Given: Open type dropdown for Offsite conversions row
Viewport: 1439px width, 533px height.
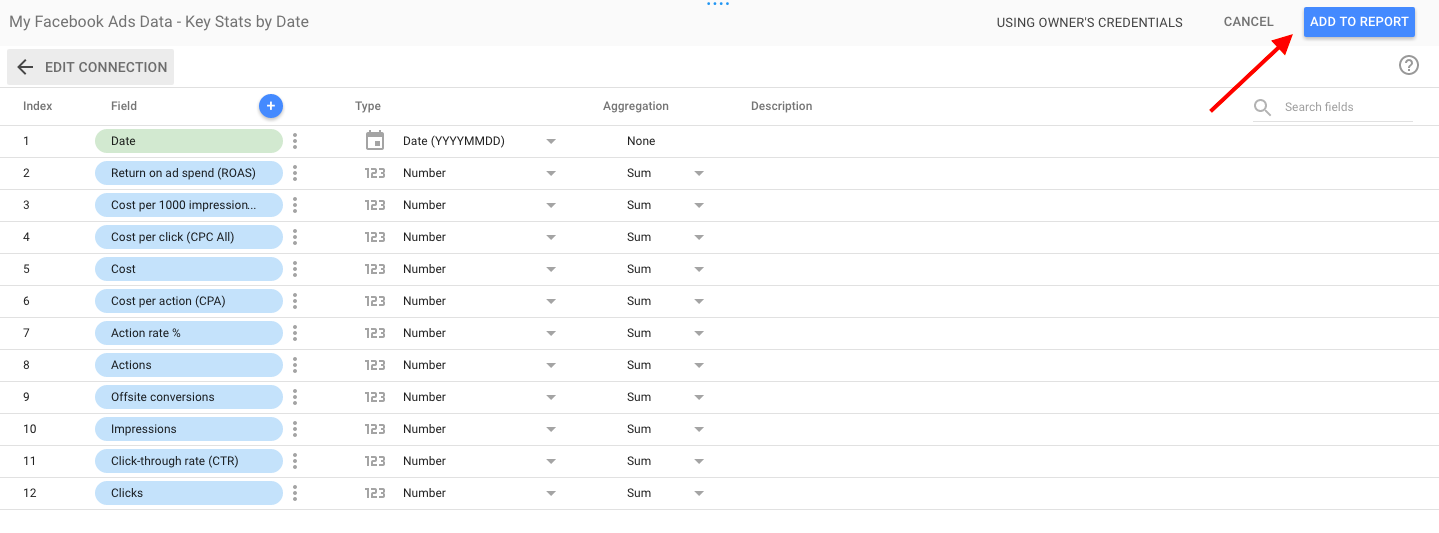Looking at the screenshot, I should click(x=550, y=397).
